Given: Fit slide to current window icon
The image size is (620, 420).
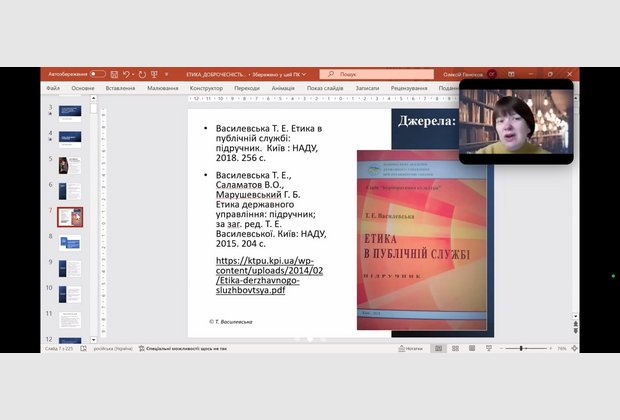Looking at the screenshot, I should pyautogui.click(x=575, y=348).
